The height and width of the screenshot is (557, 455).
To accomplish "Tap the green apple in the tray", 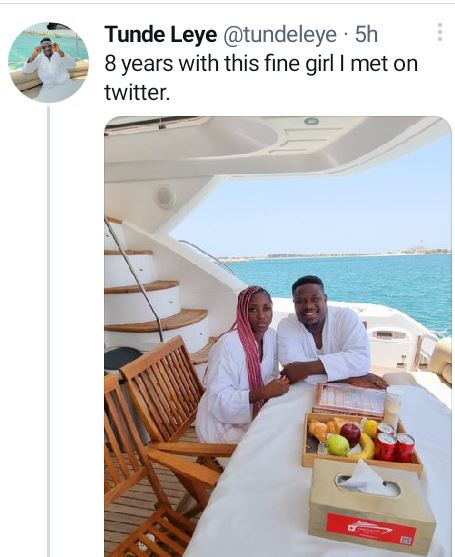I will point(338,445).
